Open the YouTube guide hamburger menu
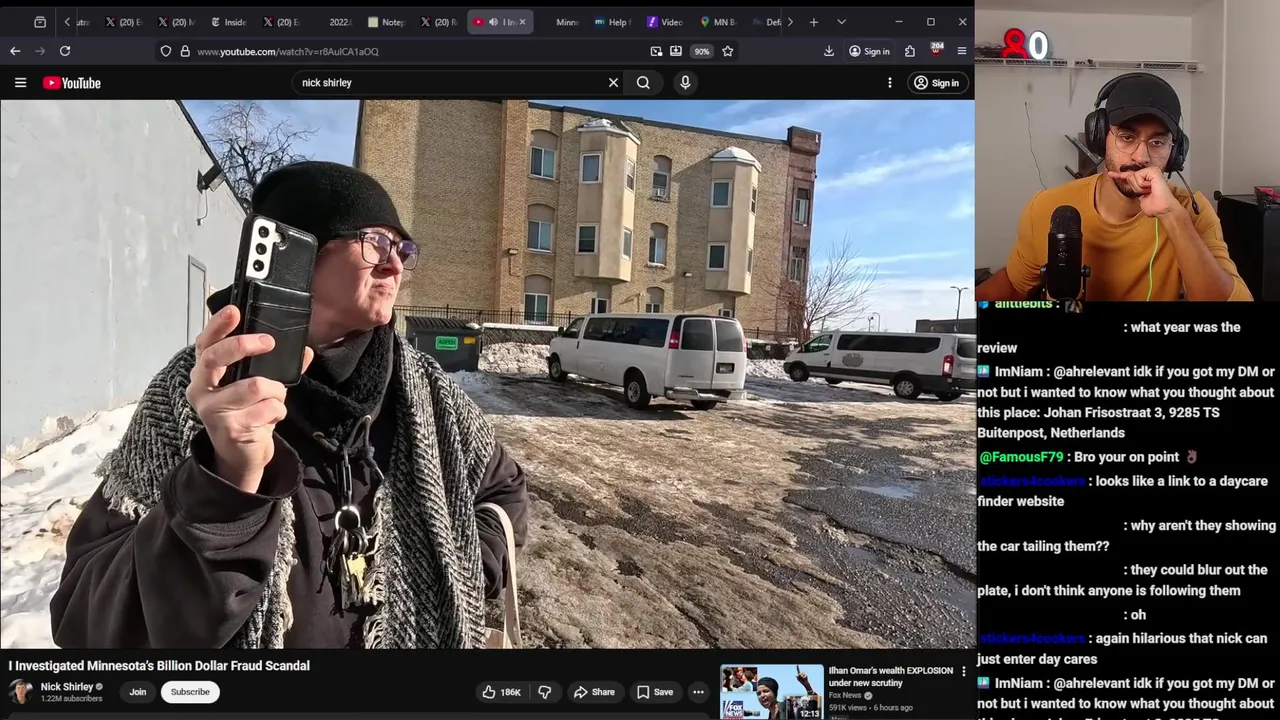 pos(20,83)
